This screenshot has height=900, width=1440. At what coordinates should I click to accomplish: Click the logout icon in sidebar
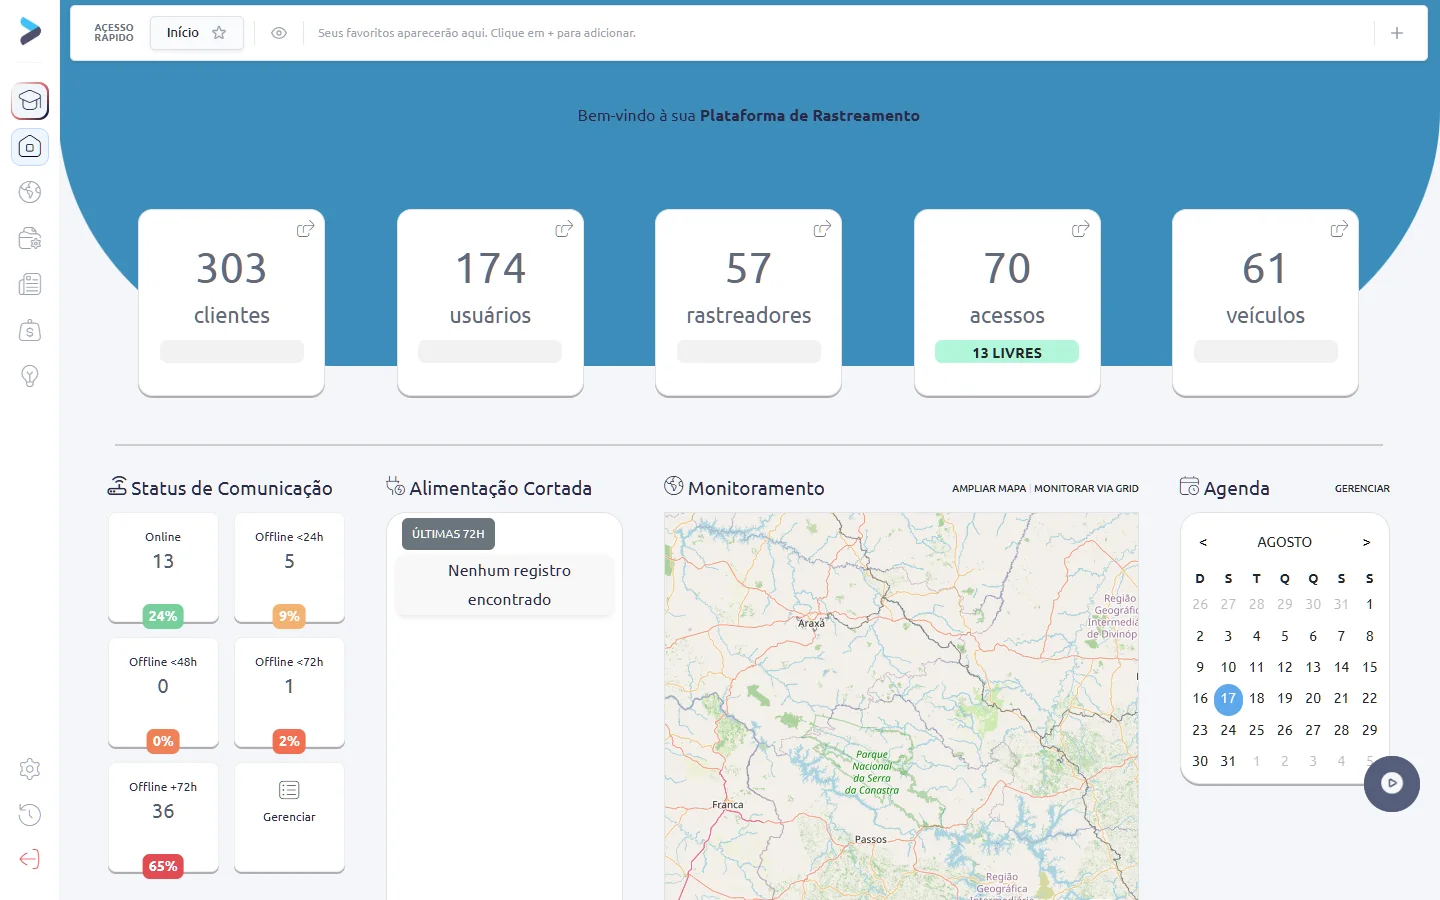pyautogui.click(x=30, y=859)
